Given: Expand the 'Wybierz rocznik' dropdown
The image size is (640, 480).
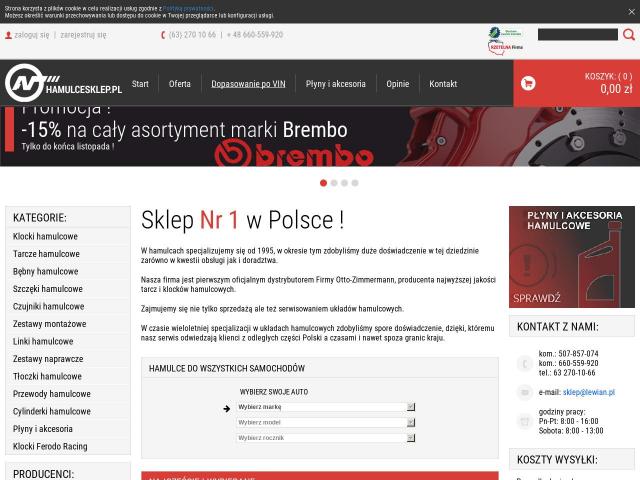Looking at the screenshot, I should (326, 438).
